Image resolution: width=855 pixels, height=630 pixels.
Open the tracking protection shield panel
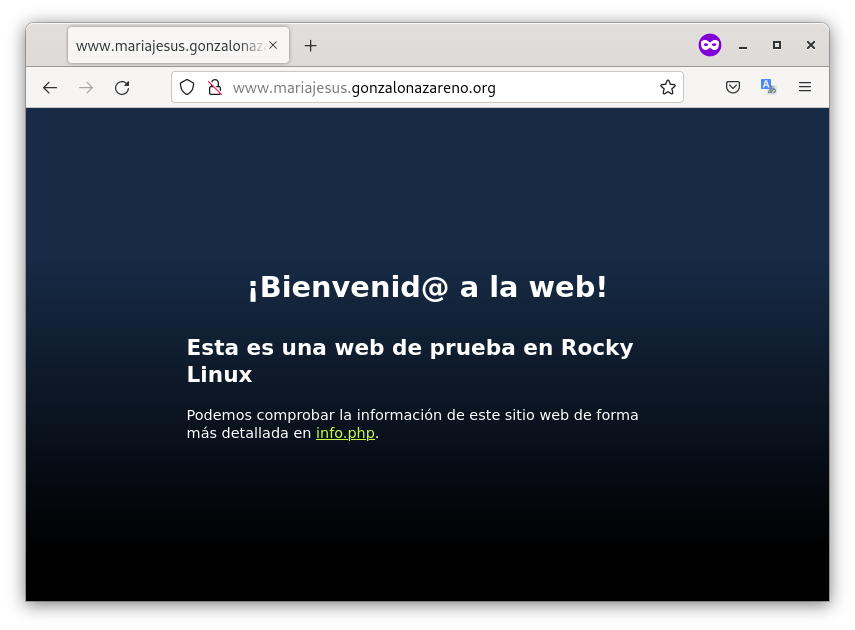[187, 88]
